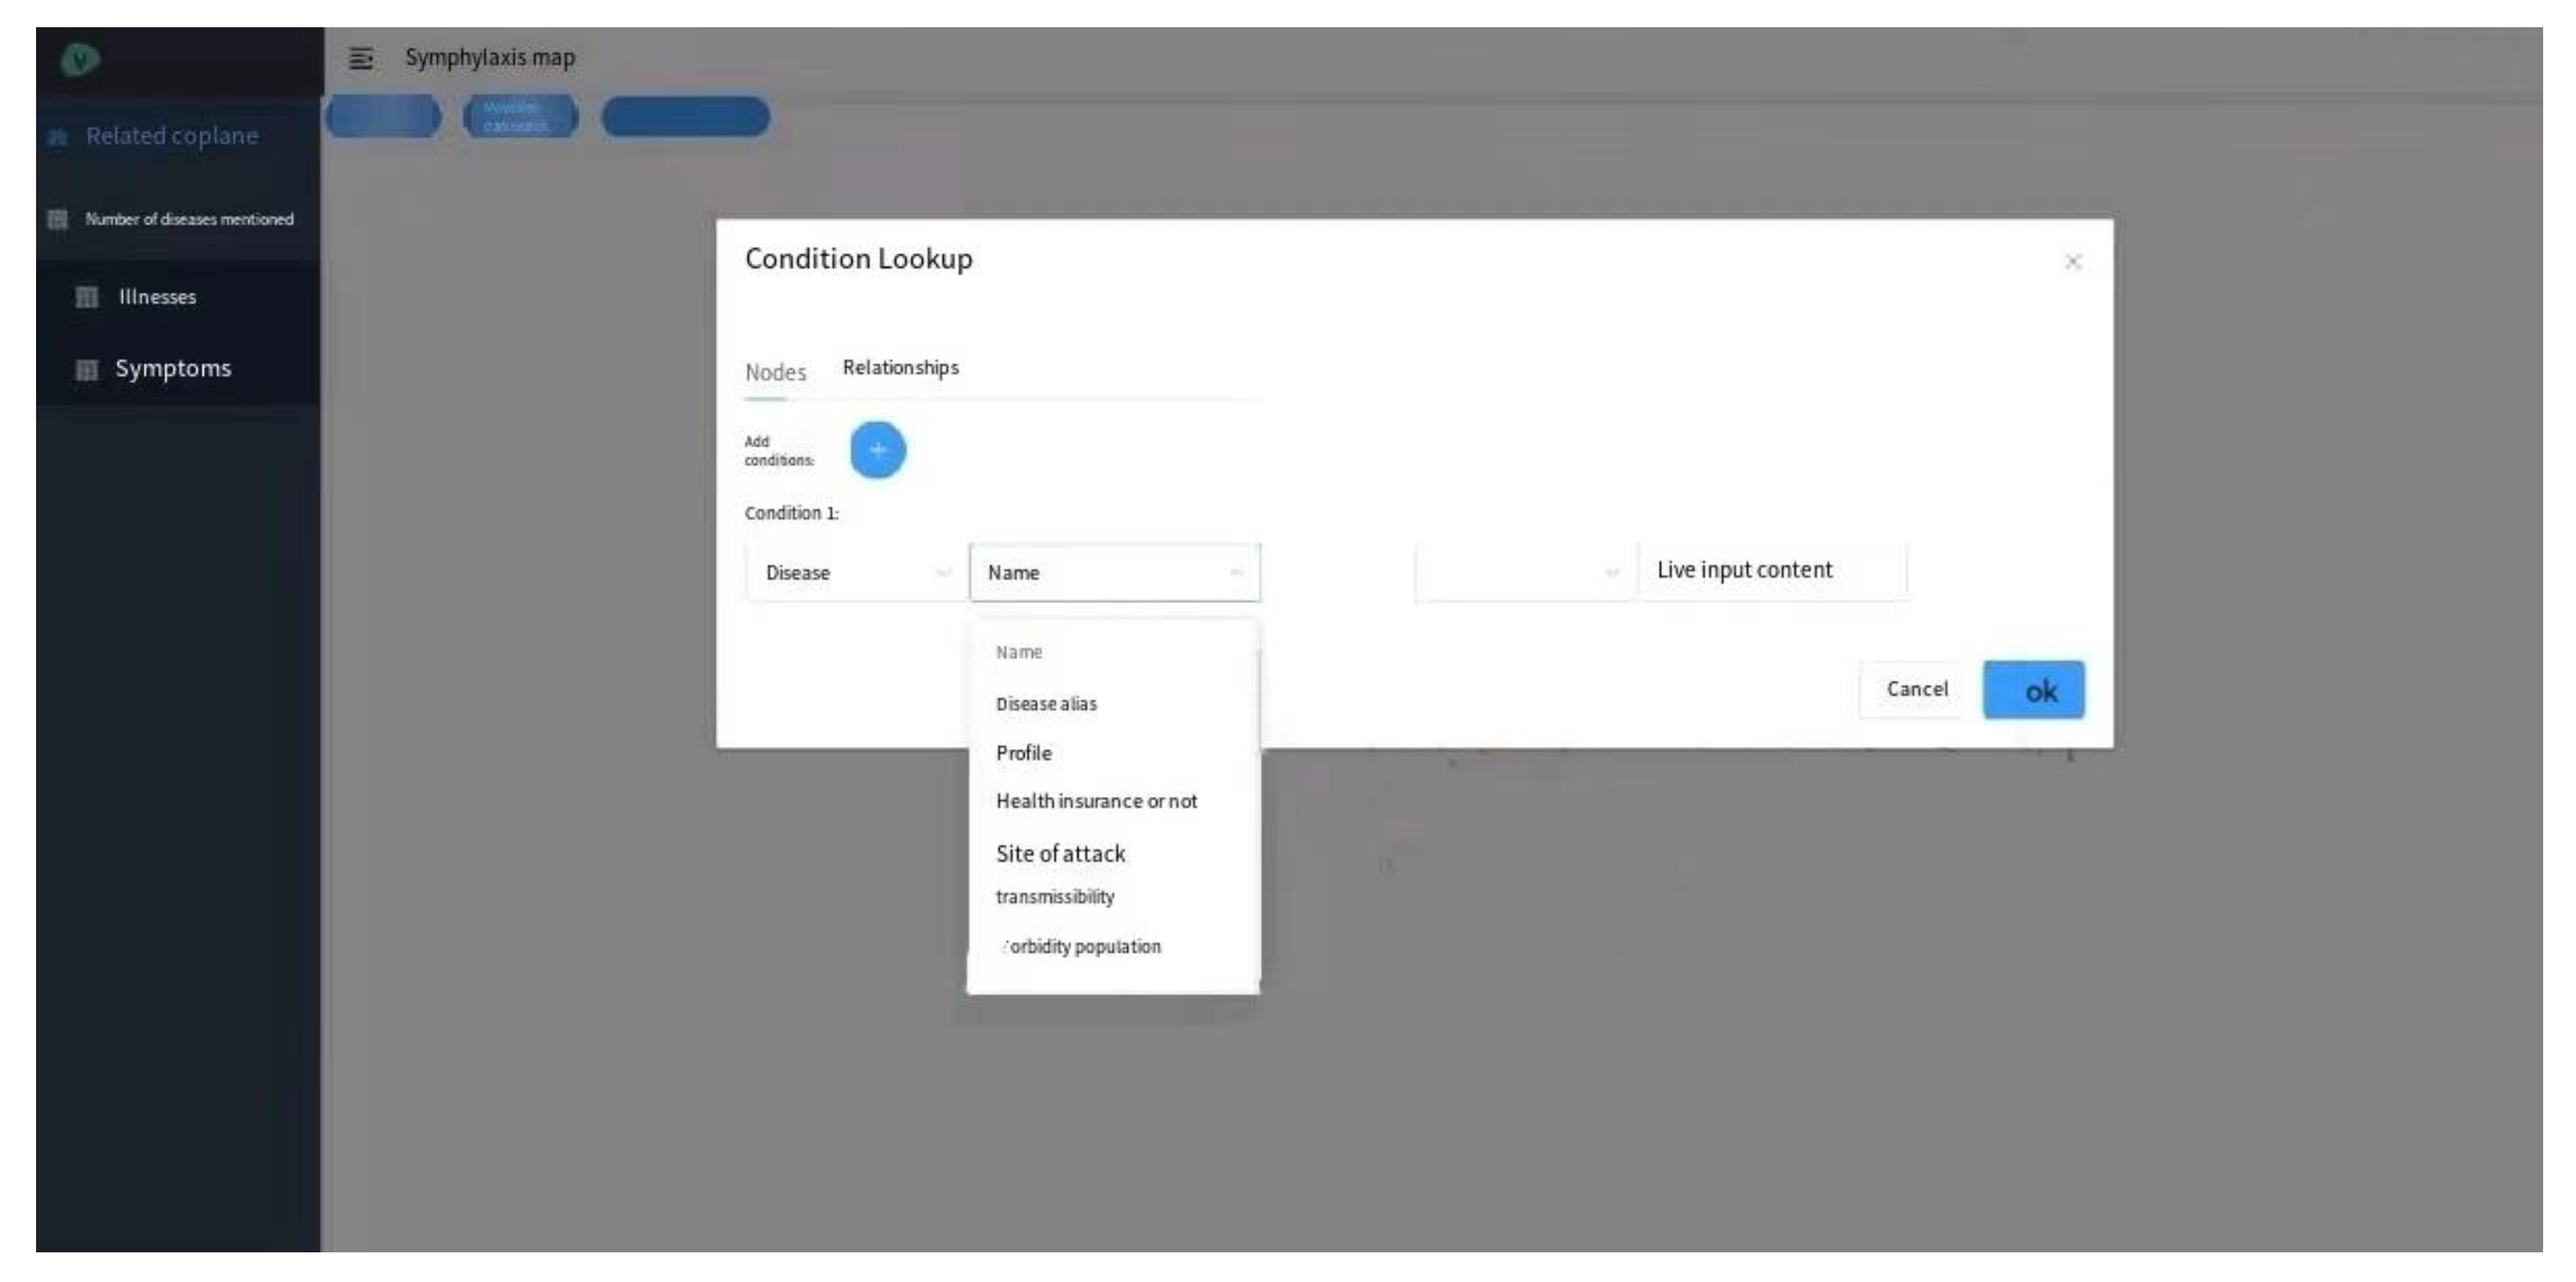Click the green app logo icon
Image resolution: width=2576 pixels, height=1282 pixels.
(79, 59)
